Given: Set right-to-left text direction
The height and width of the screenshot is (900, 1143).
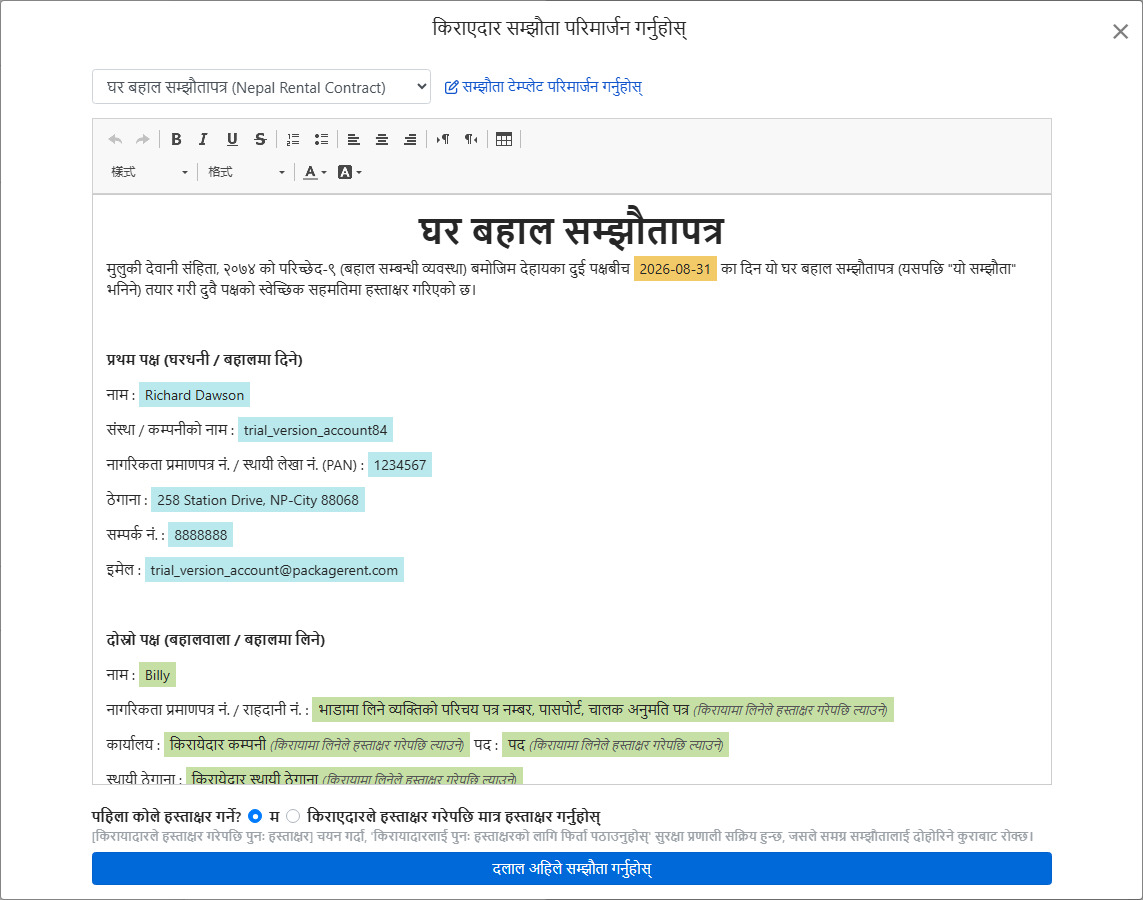Looking at the screenshot, I should tap(472, 139).
